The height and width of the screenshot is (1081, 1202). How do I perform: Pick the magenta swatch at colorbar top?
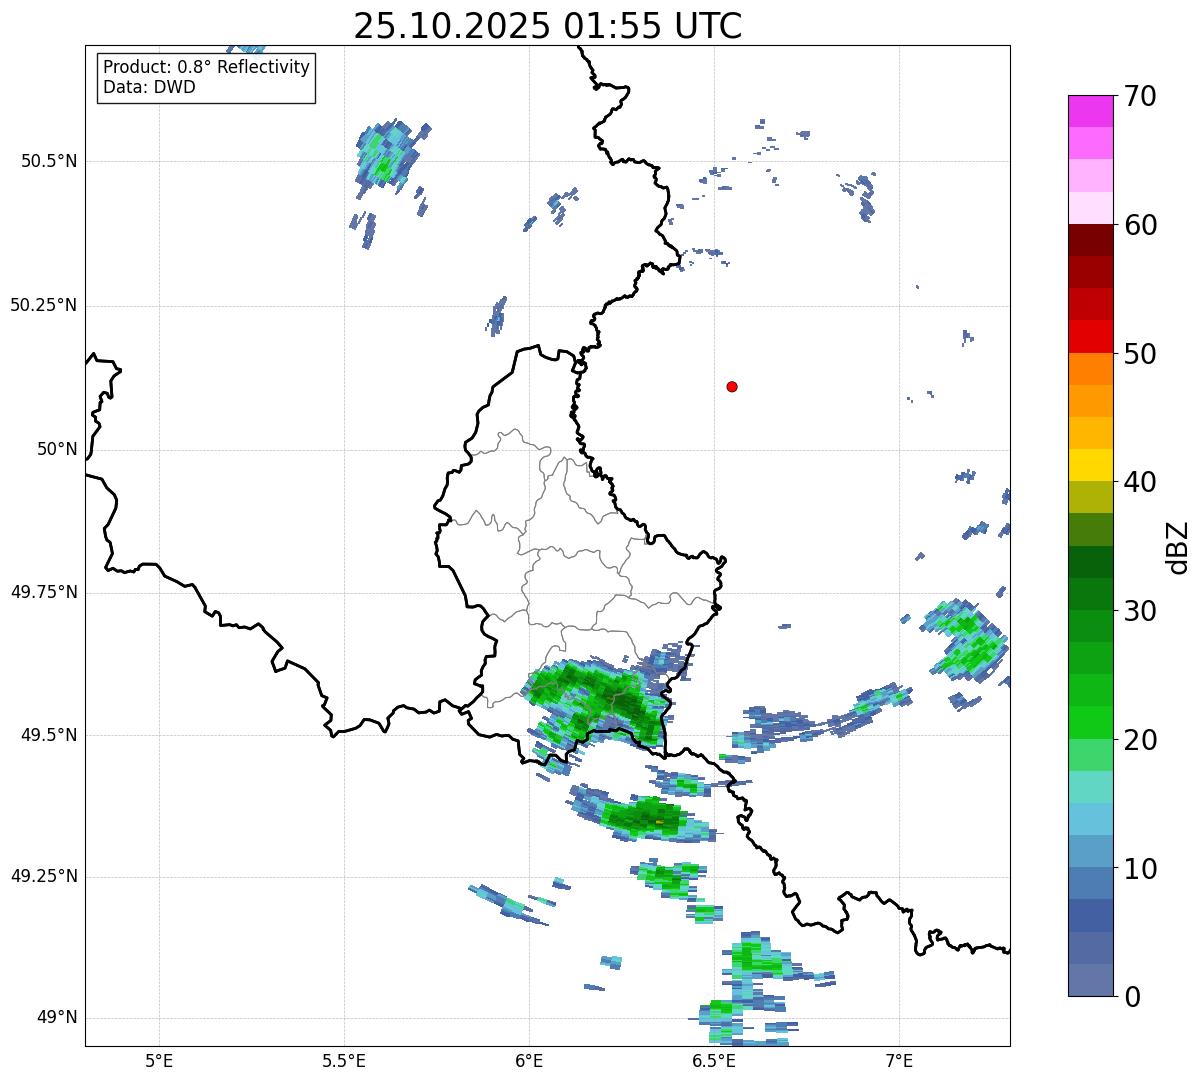point(1090,111)
